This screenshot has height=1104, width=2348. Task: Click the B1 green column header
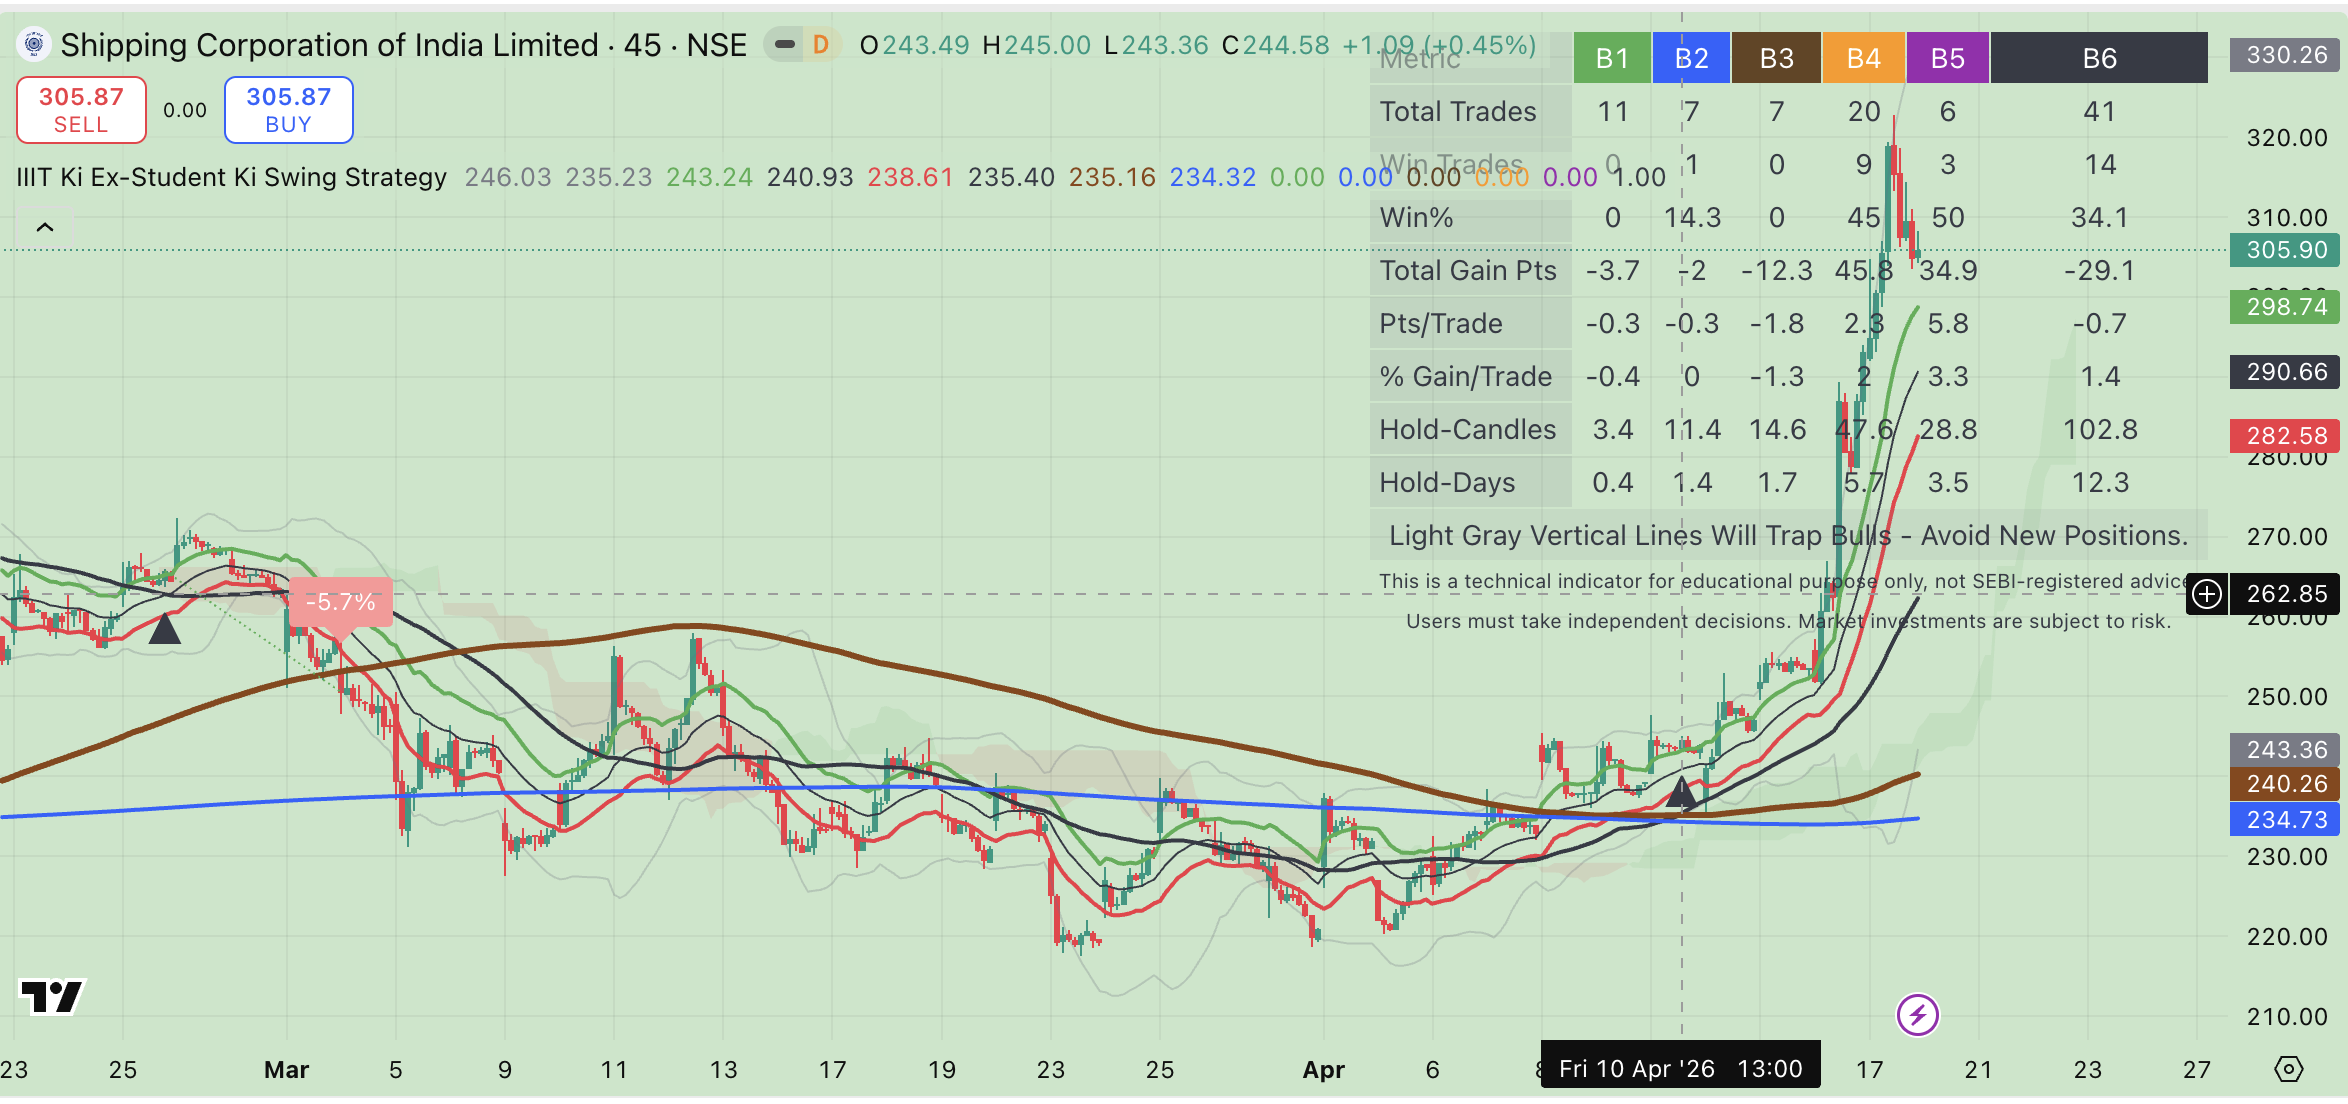(x=1612, y=58)
